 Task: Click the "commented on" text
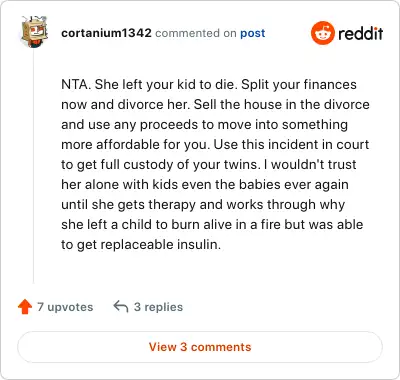[x=196, y=33]
